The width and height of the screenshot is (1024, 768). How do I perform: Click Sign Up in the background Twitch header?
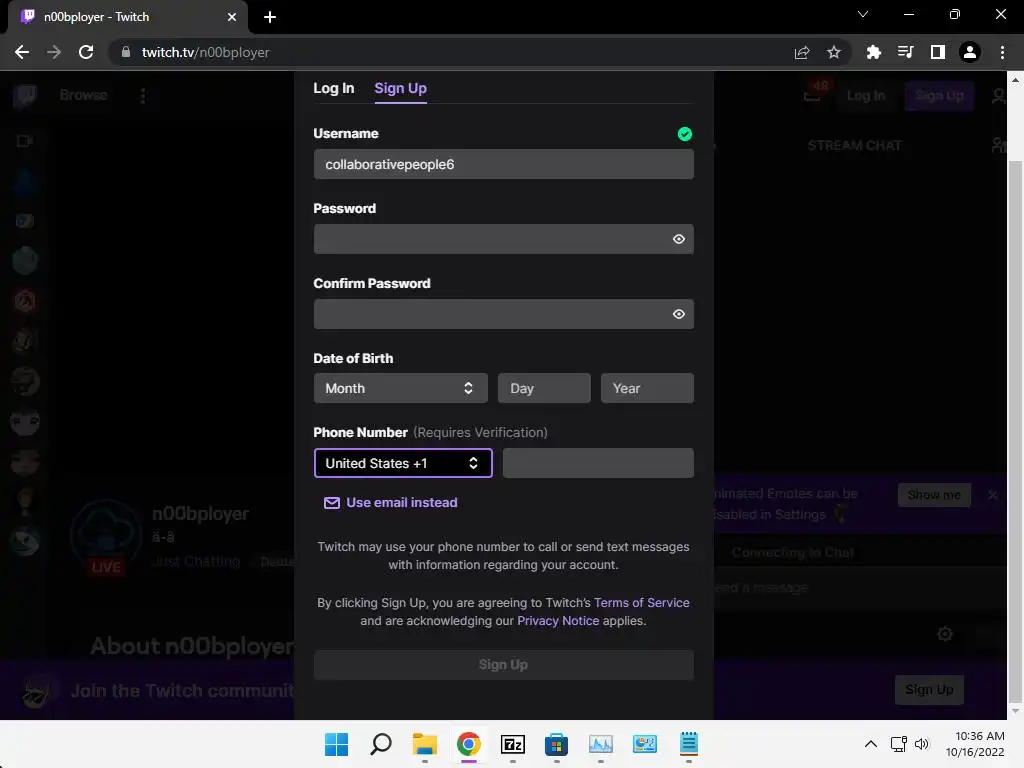click(x=939, y=96)
